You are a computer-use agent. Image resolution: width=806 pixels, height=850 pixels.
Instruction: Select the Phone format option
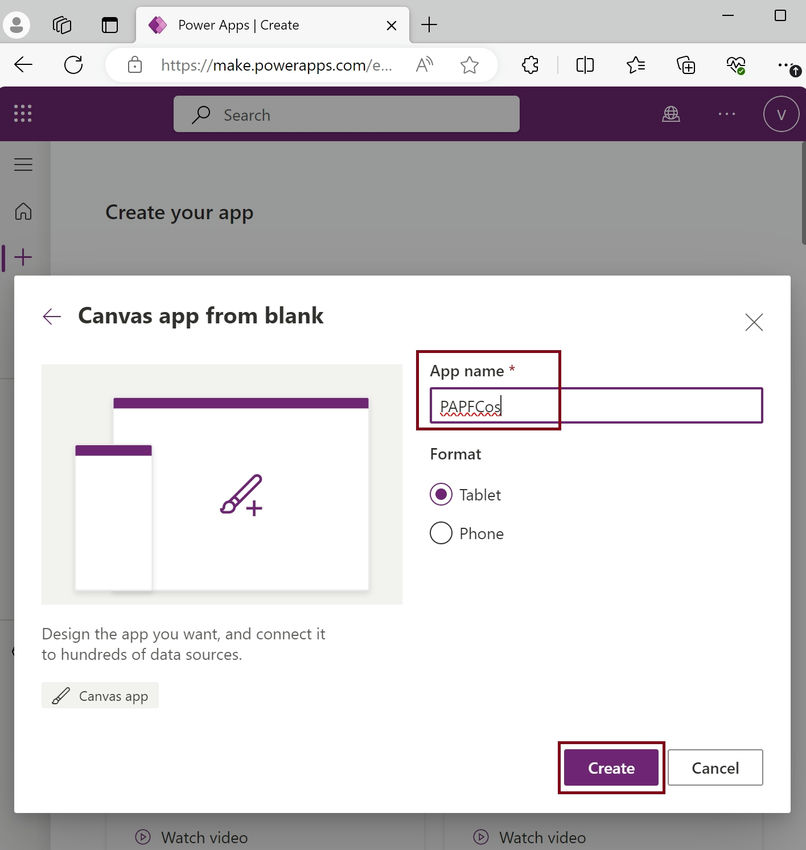pyautogui.click(x=467, y=533)
